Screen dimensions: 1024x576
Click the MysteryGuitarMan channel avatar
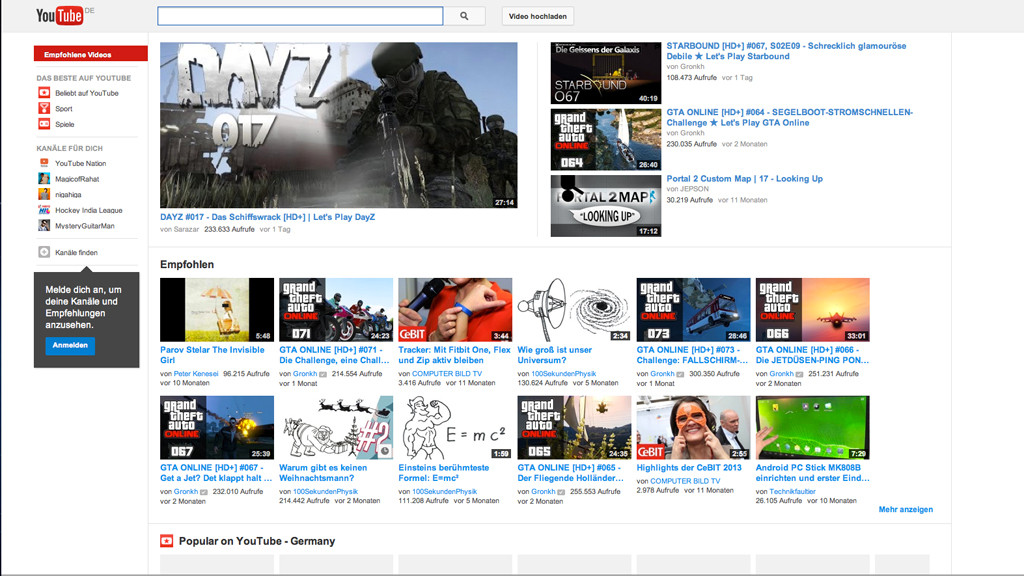[44, 226]
